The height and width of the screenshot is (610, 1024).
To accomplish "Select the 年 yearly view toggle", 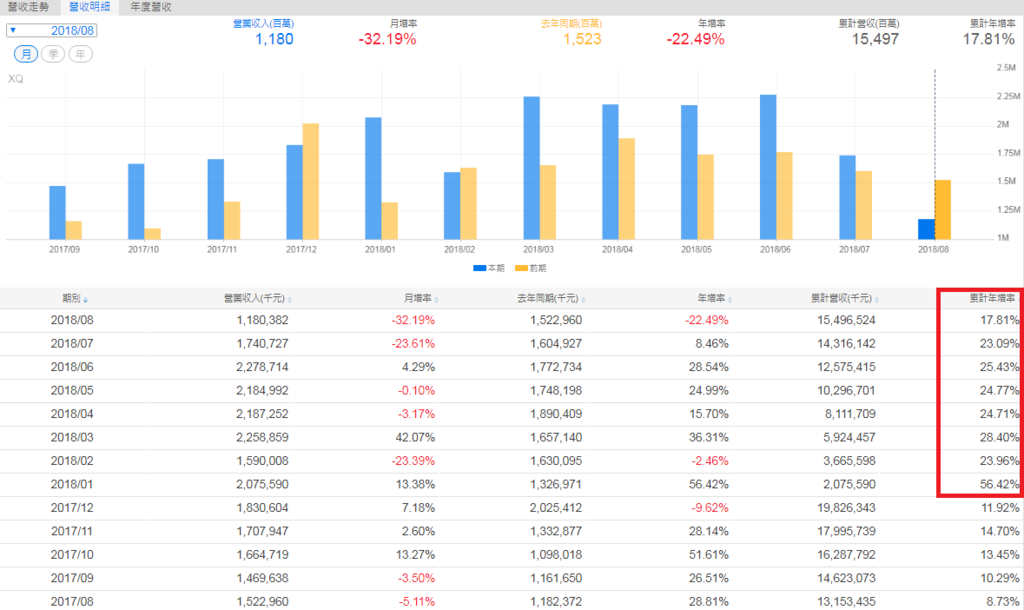I will pyautogui.click(x=80, y=54).
